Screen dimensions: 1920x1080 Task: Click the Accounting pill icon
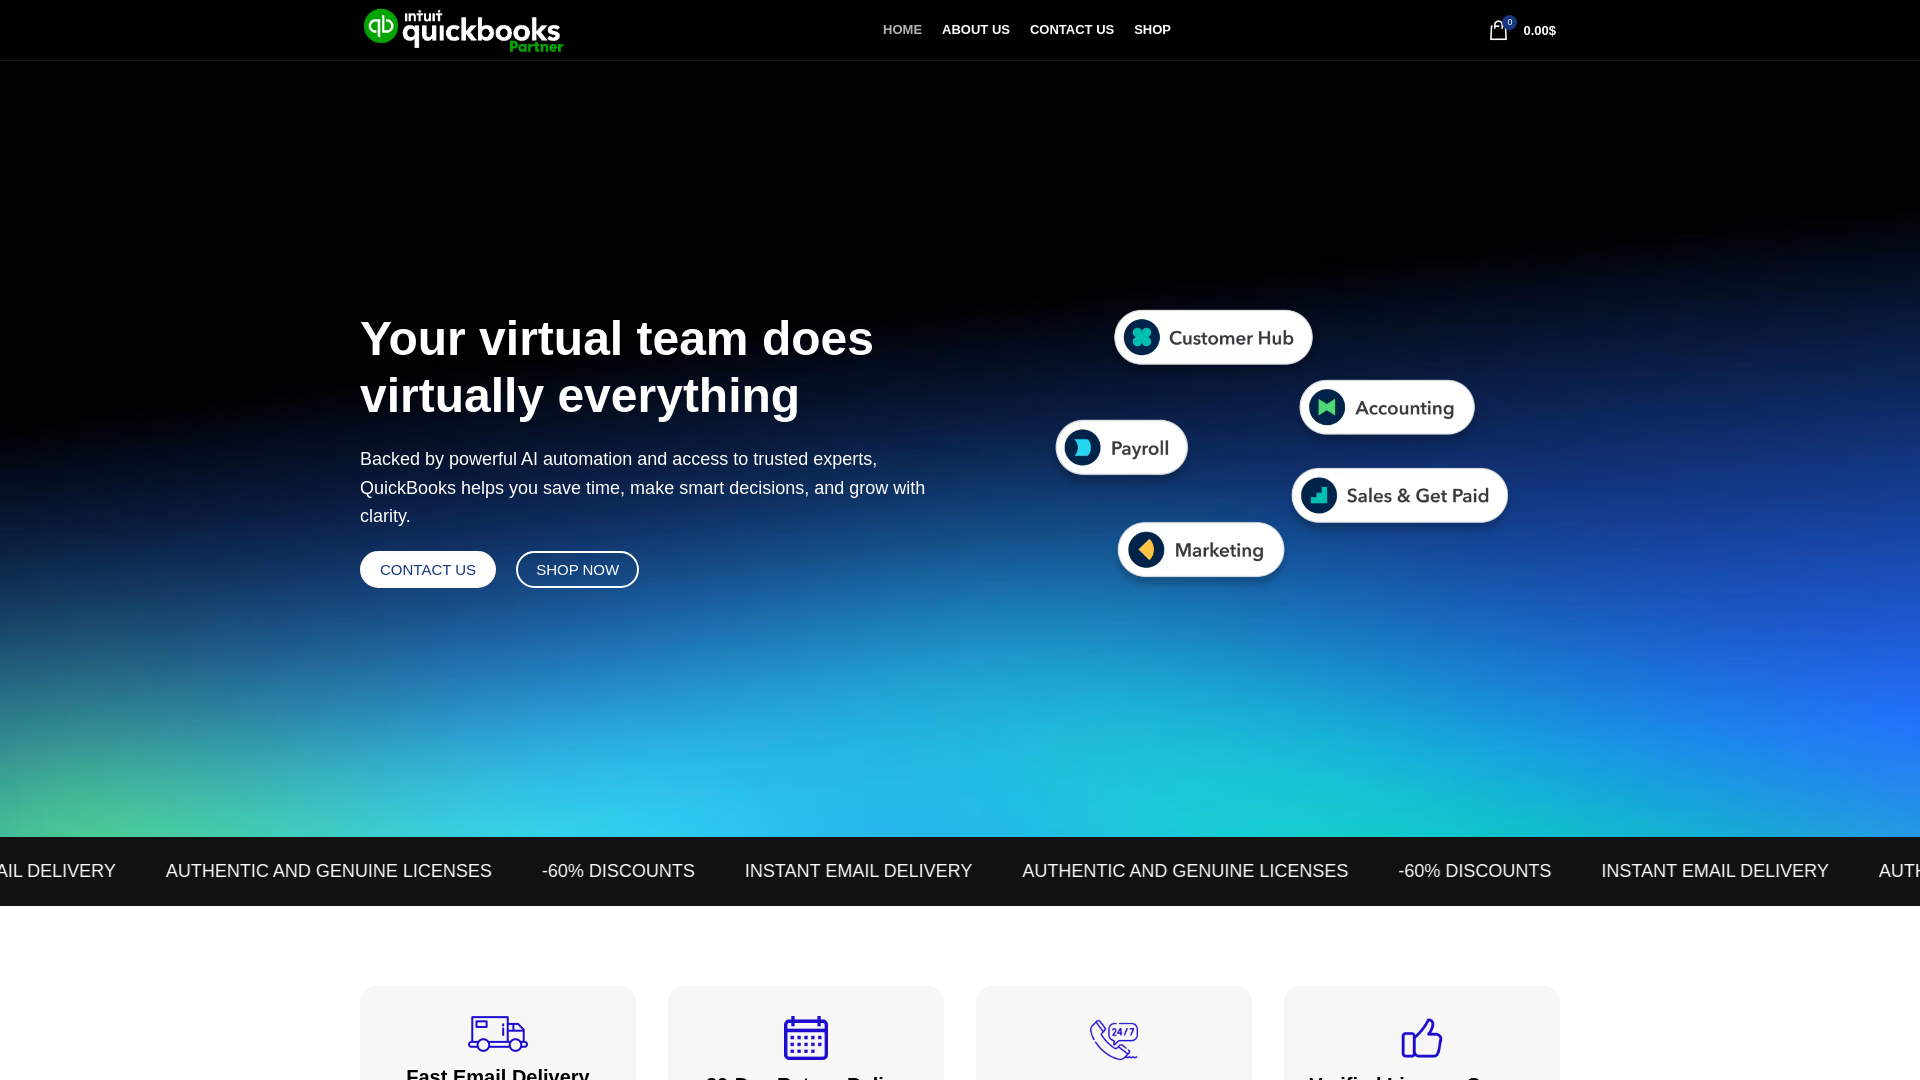click(x=1327, y=408)
